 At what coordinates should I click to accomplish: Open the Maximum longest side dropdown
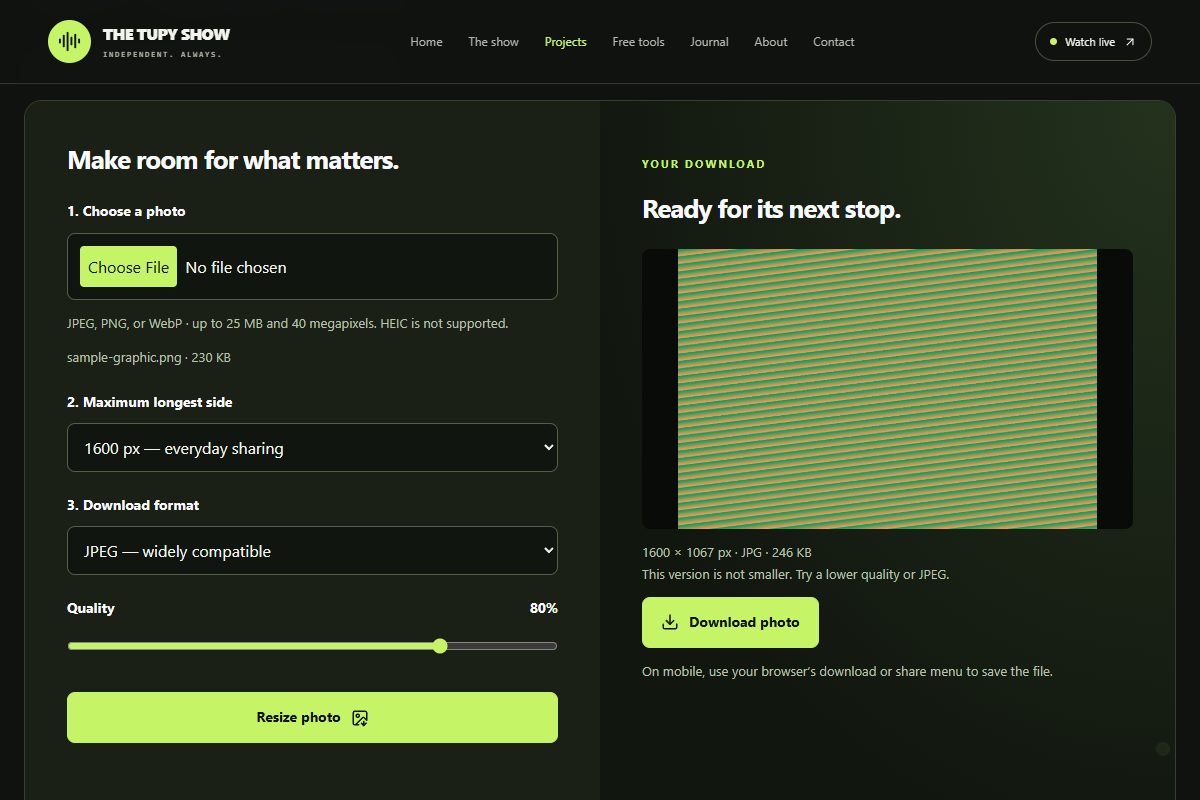(x=312, y=448)
